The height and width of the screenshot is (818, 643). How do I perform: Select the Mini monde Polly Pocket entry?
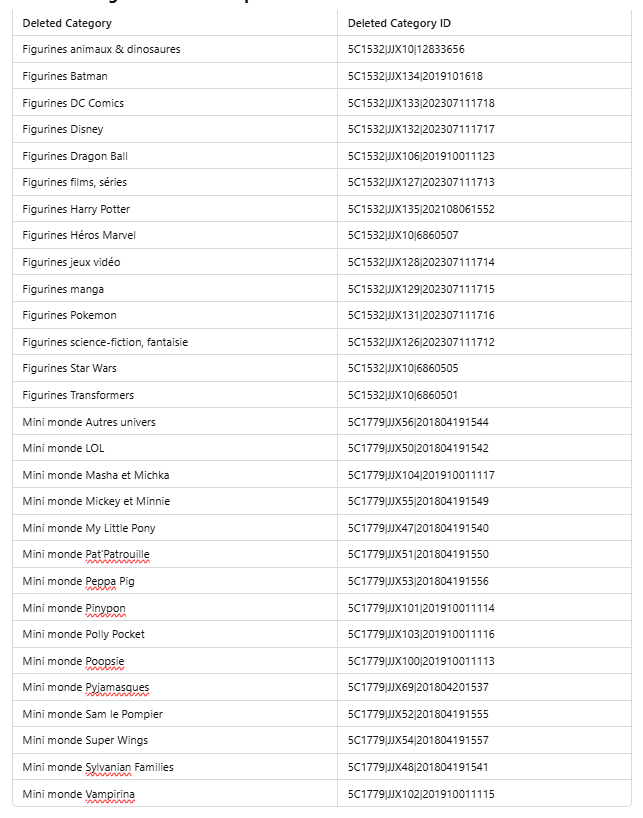coord(83,634)
